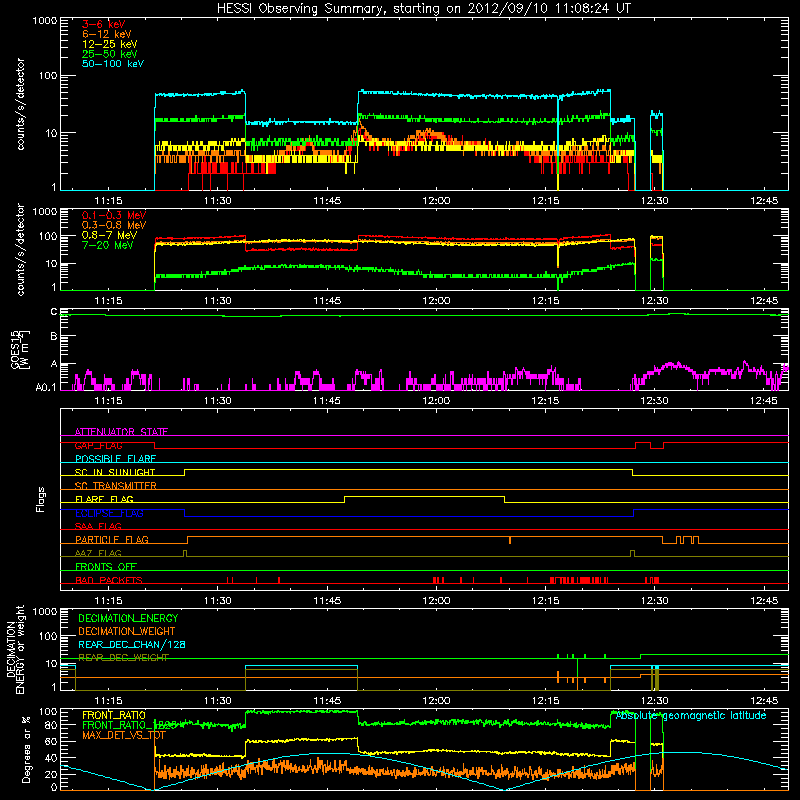Click the 12:15 tick beneath the decimation panel

click(545, 701)
